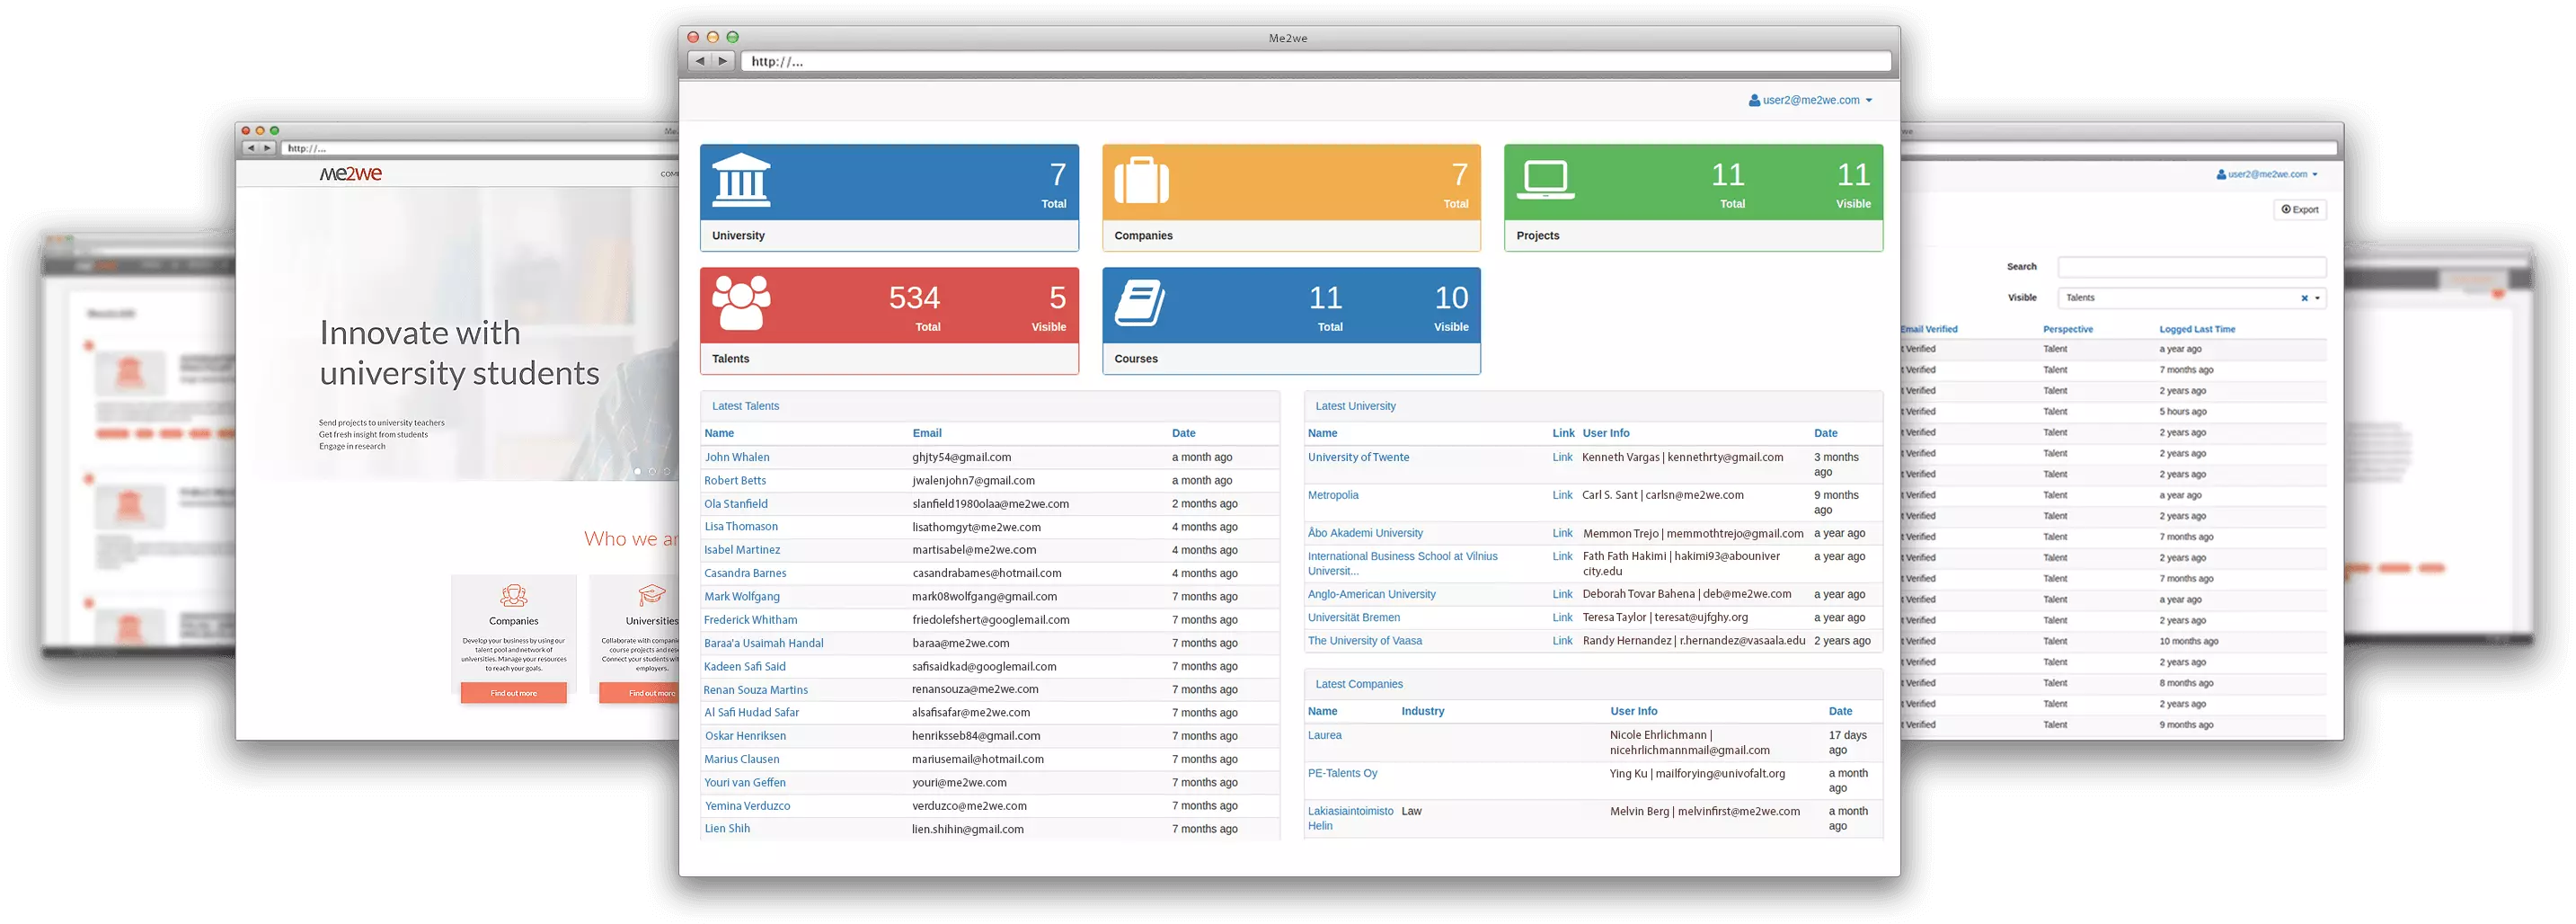Image resolution: width=2576 pixels, height=924 pixels.
Task: Click the first carousel dot in the left window hero
Action: click(x=638, y=471)
